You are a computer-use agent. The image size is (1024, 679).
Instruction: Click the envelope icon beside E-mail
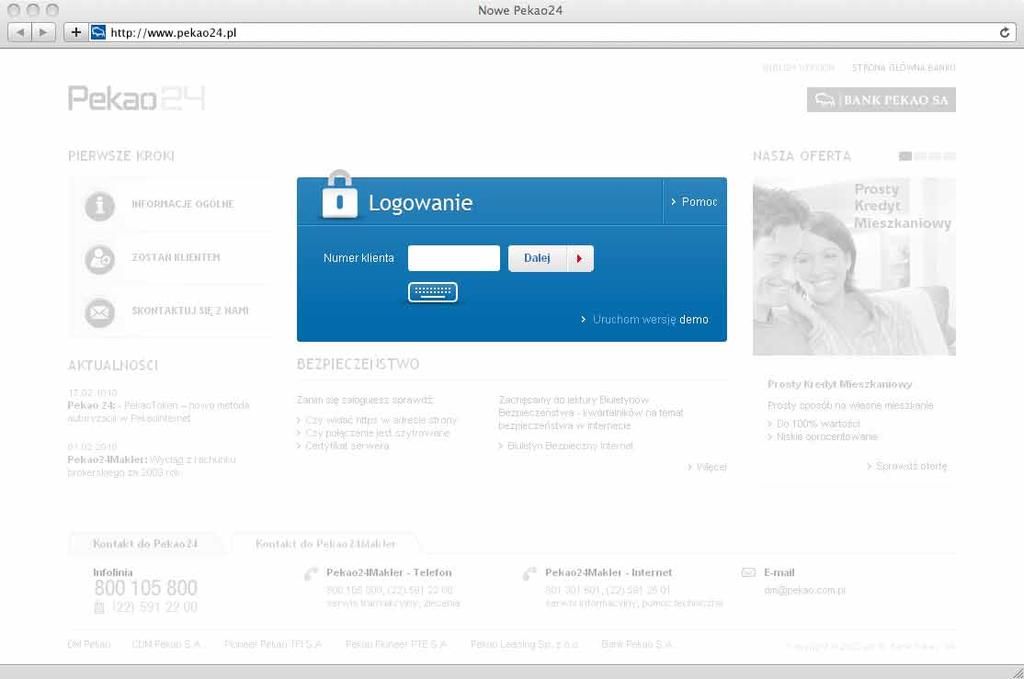click(x=748, y=573)
